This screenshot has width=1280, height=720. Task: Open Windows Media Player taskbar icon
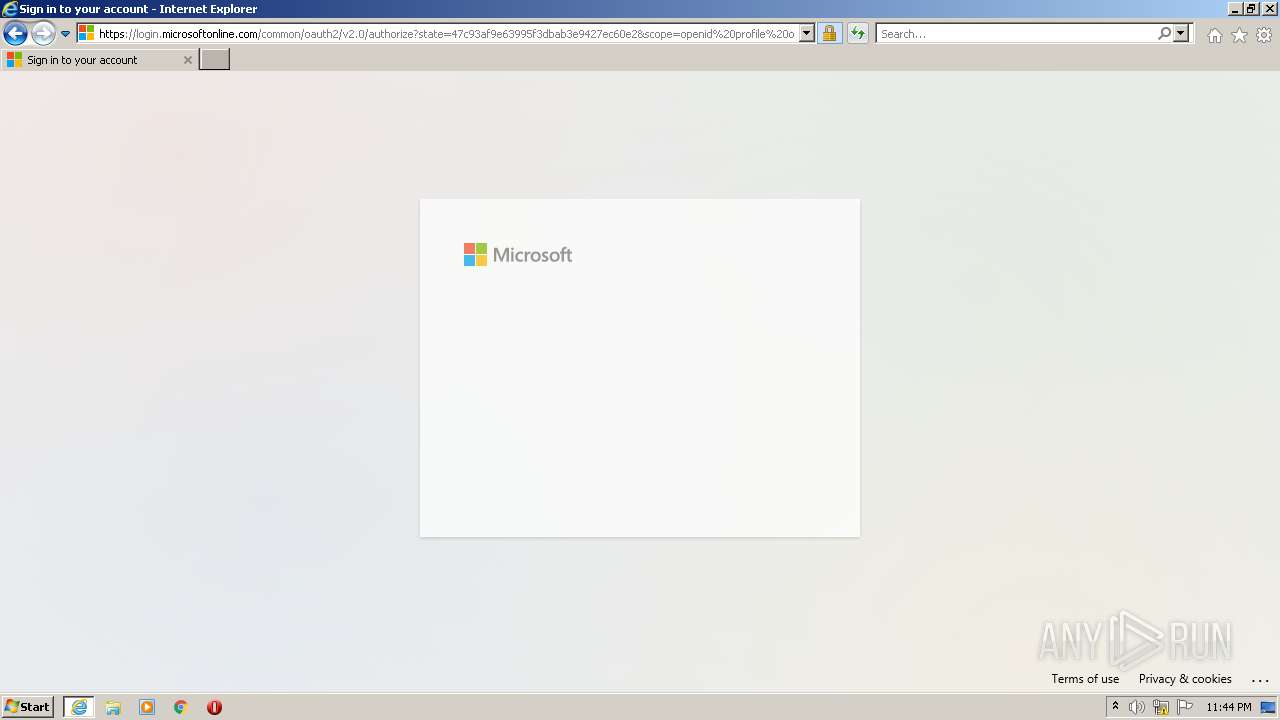147,707
